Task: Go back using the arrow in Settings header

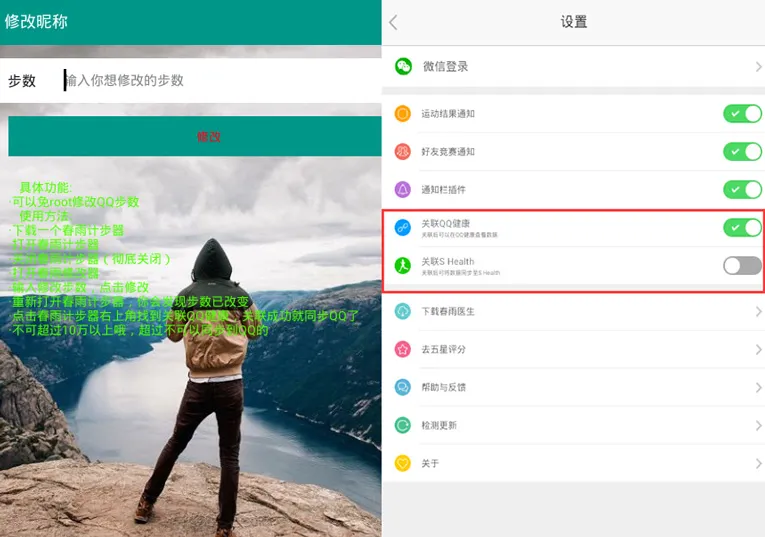Action: [x=393, y=22]
